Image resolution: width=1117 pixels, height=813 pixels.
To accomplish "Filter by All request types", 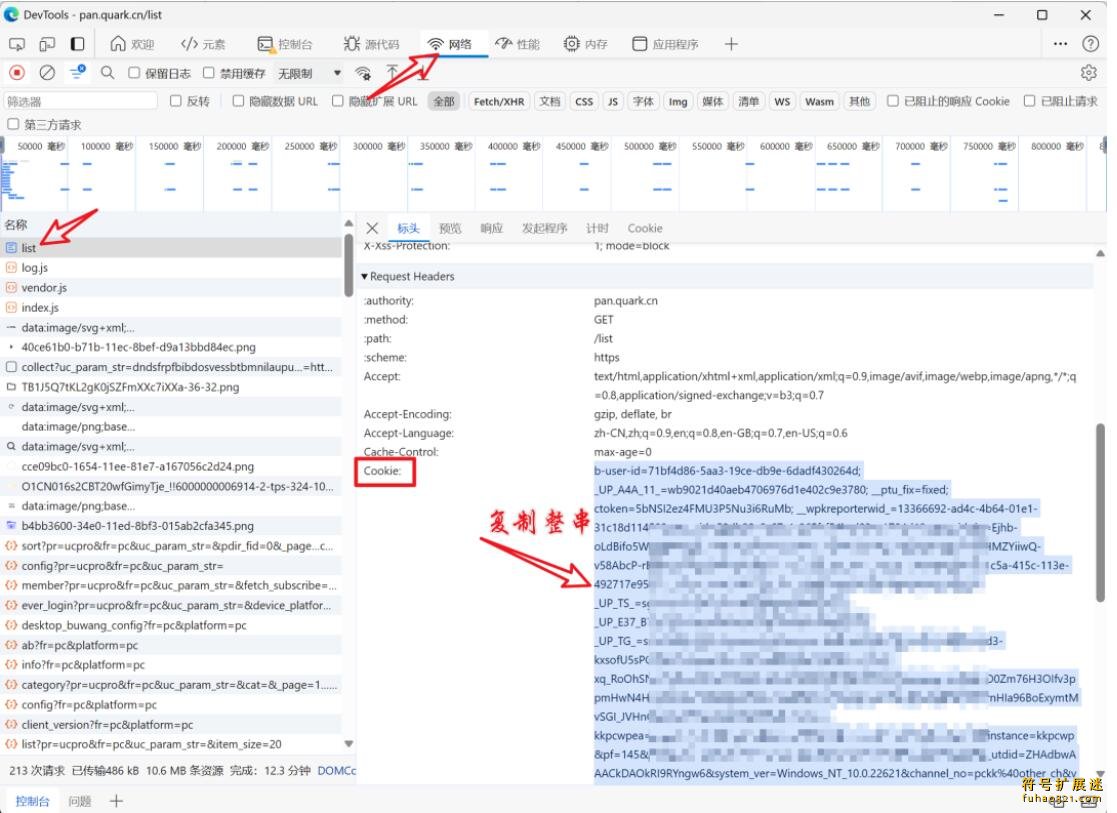I will (x=444, y=101).
